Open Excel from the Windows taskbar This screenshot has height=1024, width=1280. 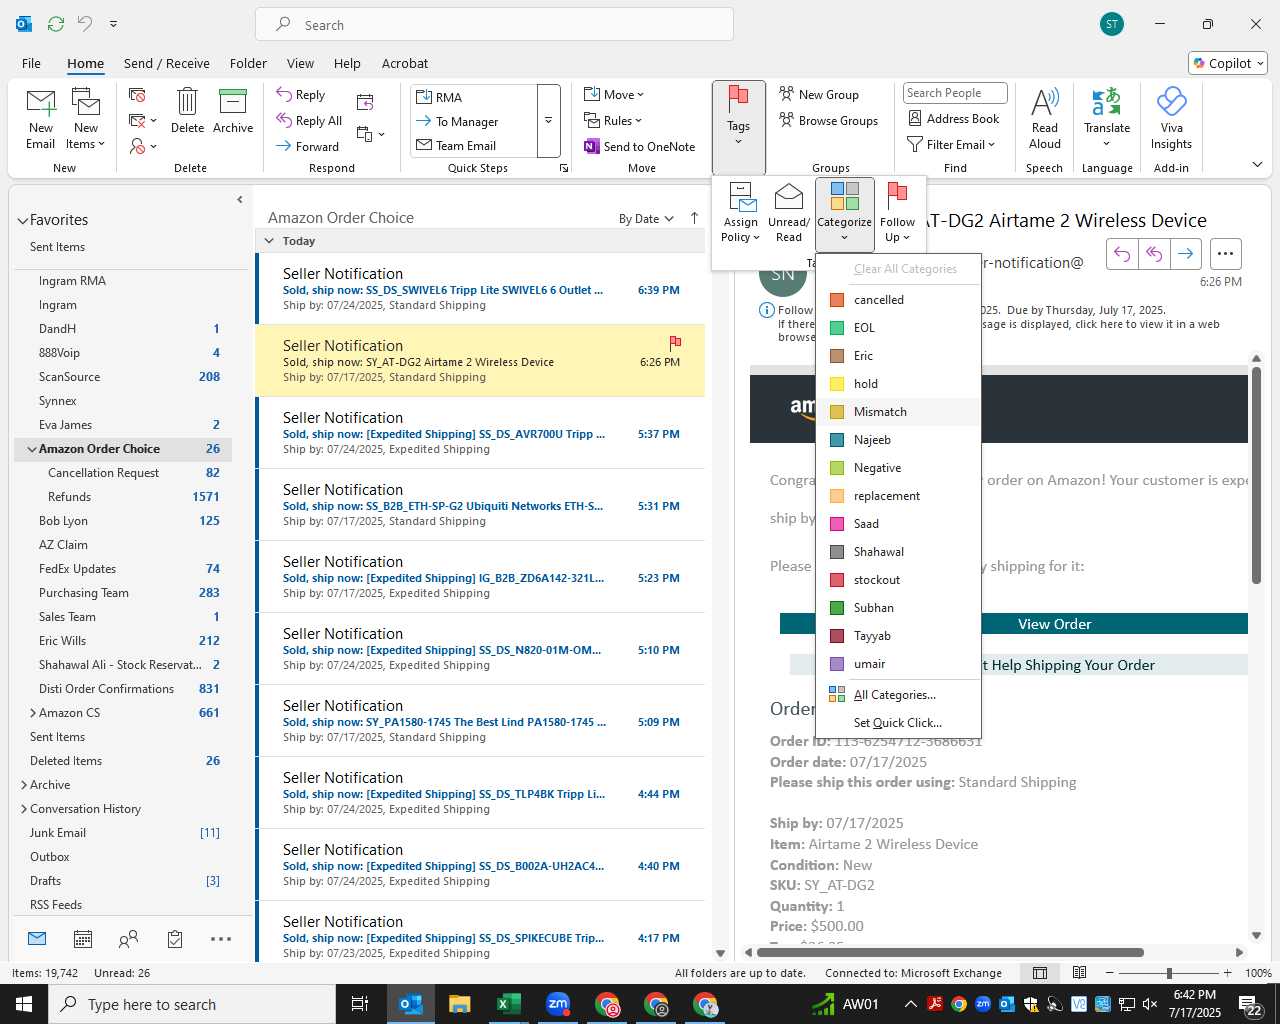tap(508, 1004)
